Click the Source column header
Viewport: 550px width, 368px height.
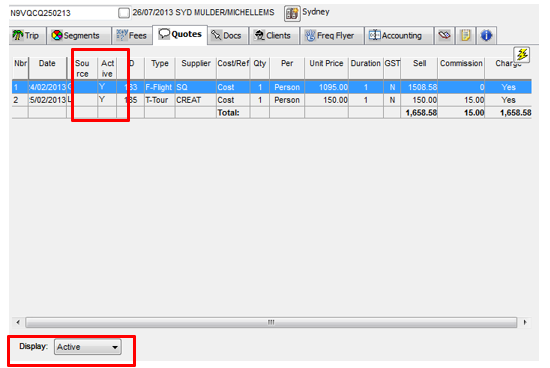(82, 68)
